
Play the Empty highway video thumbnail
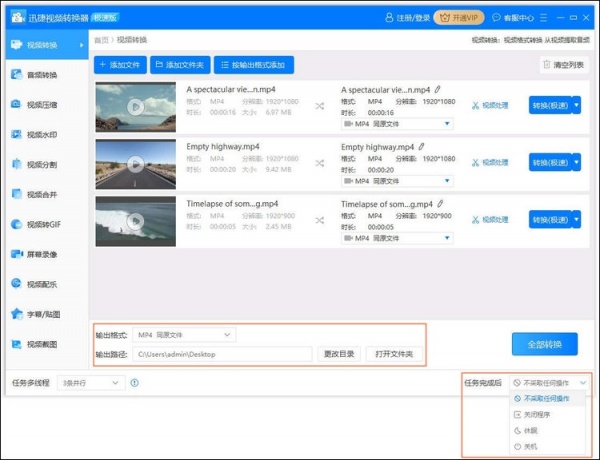135,164
